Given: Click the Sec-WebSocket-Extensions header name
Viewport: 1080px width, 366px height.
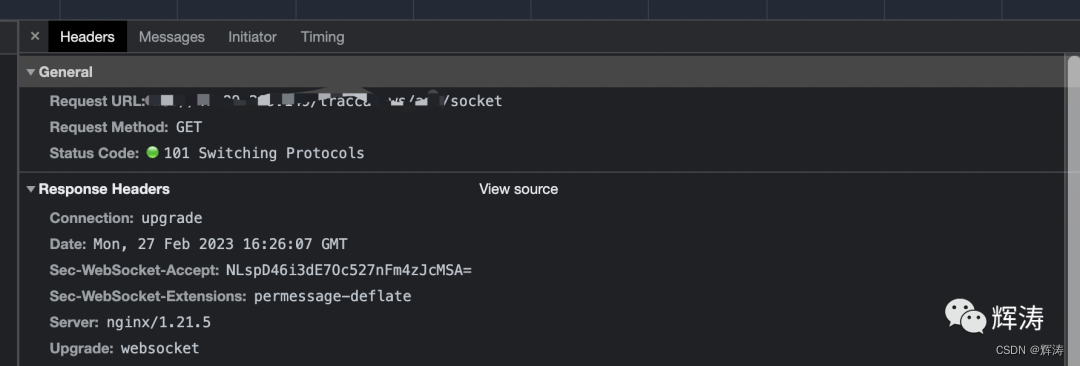Looking at the screenshot, I should pos(148,296).
